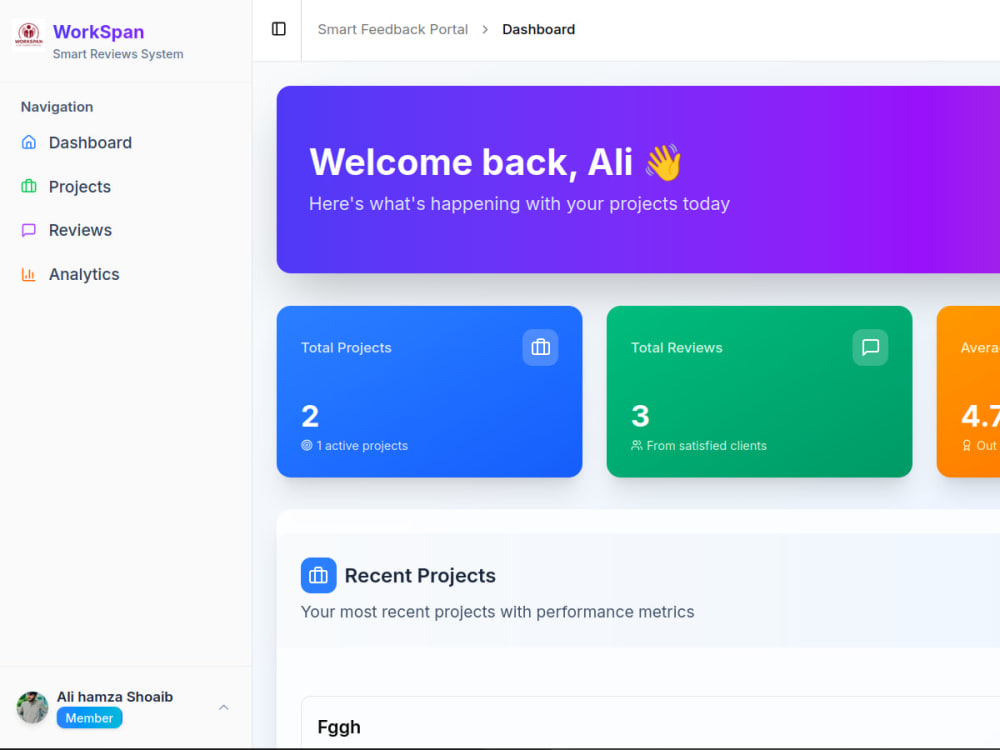Click the award icon on orange card

966,445
